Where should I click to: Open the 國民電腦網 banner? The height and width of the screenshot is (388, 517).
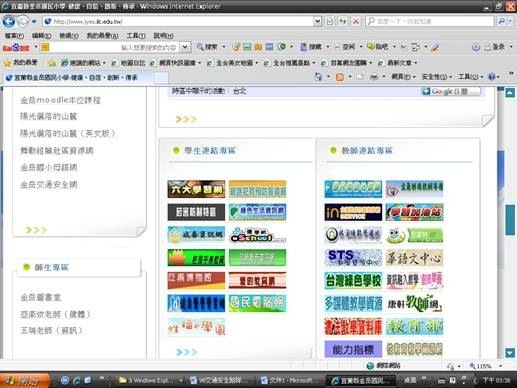[x=257, y=303]
